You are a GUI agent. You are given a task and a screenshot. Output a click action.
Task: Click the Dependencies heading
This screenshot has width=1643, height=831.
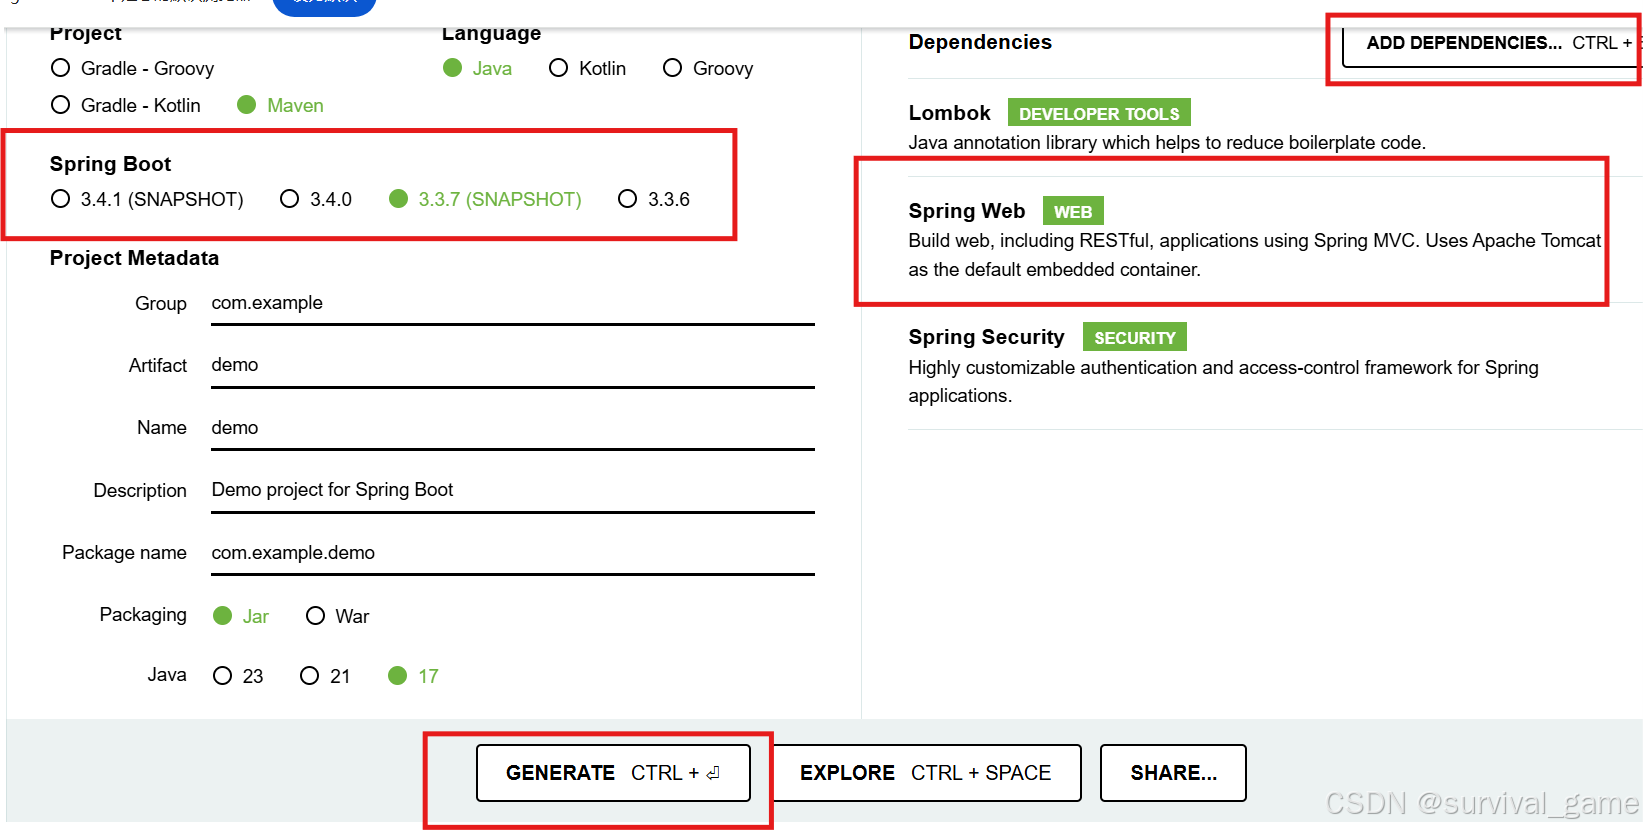click(980, 42)
